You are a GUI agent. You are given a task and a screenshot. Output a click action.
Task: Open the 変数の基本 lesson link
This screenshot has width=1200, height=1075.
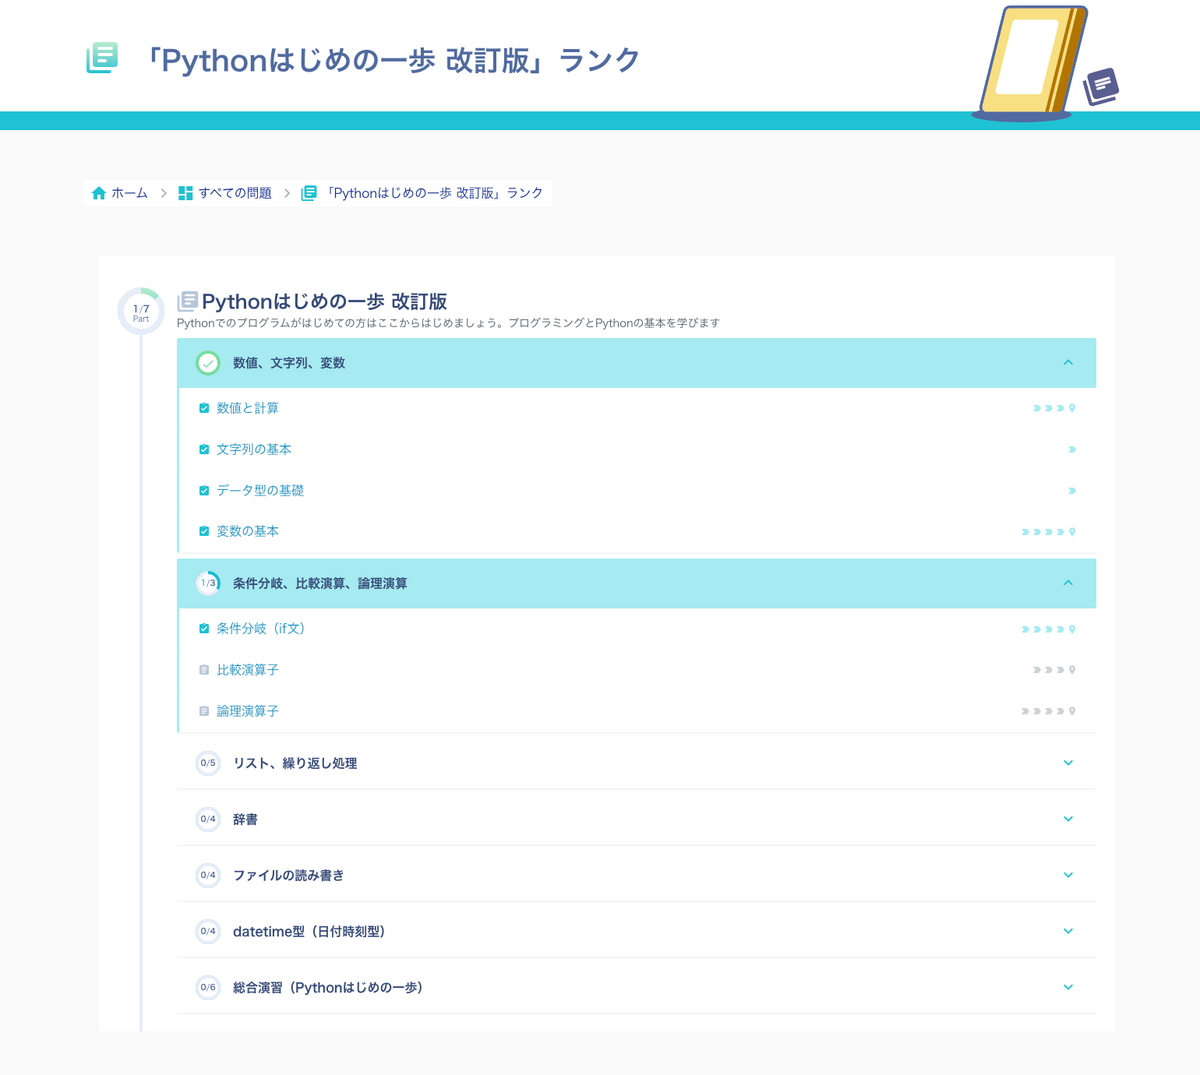point(248,532)
